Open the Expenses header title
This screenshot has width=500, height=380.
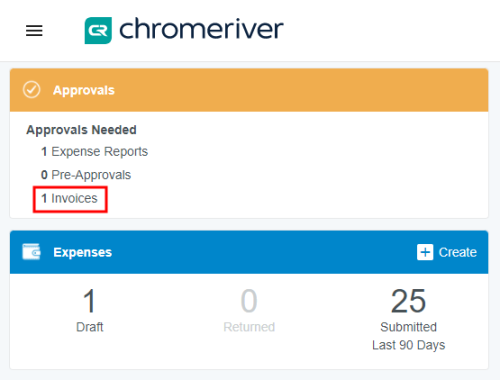click(x=83, y=252)
